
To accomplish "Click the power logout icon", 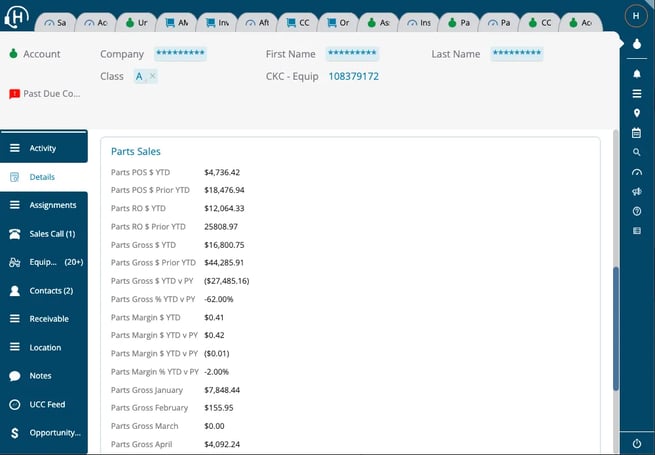I will coord(637,443).
